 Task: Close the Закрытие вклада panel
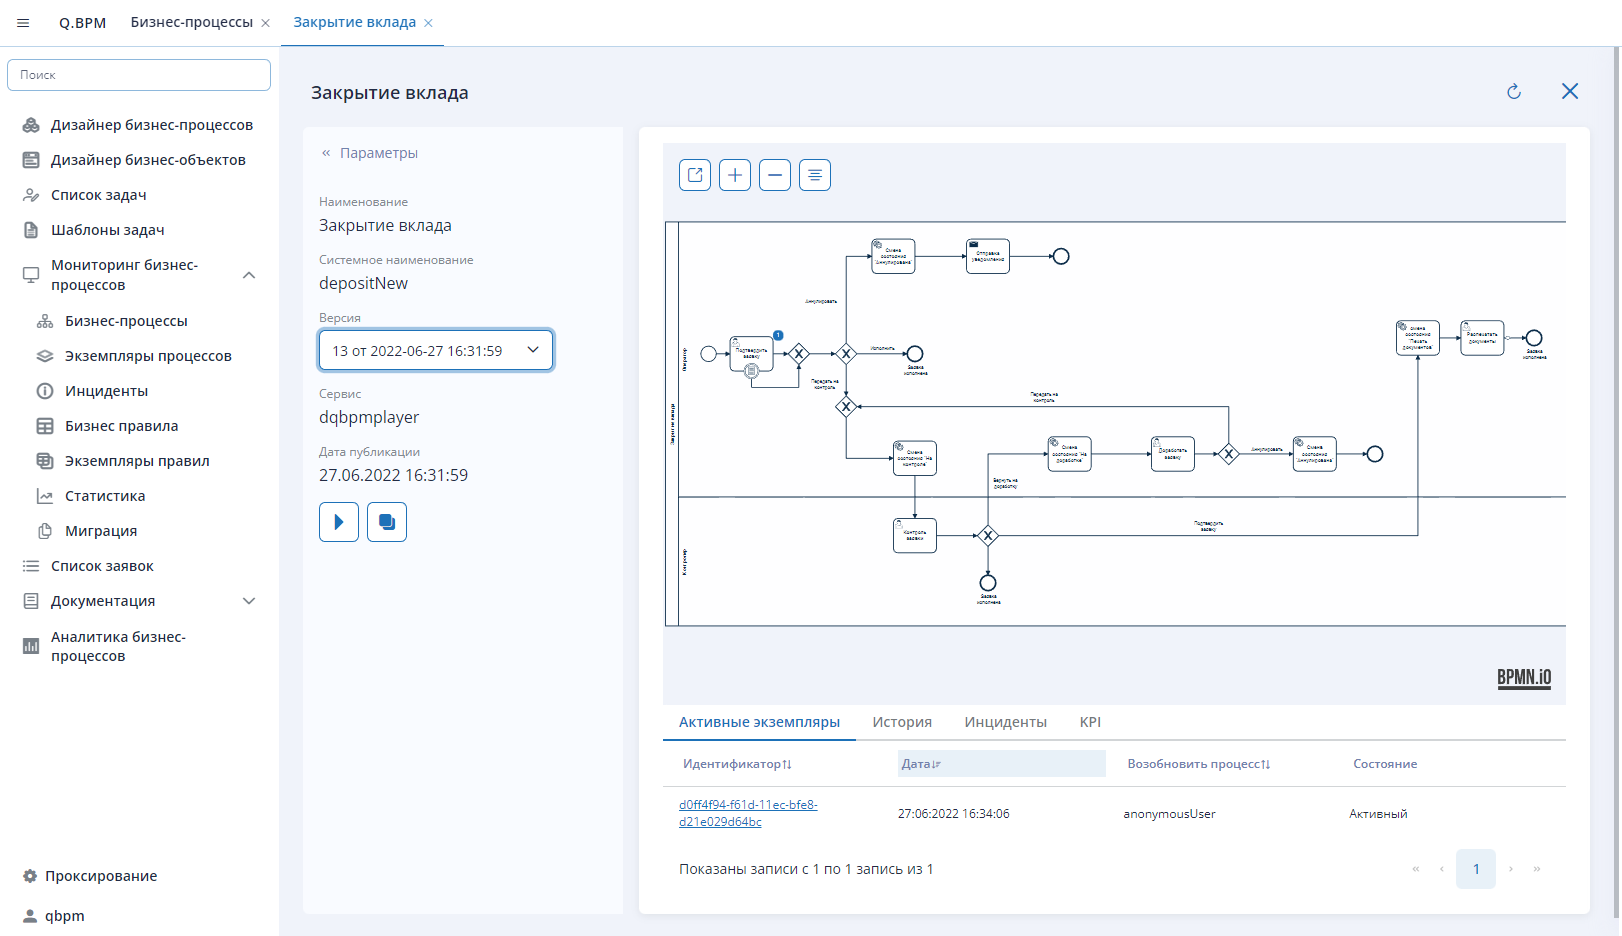point(1570,92)
